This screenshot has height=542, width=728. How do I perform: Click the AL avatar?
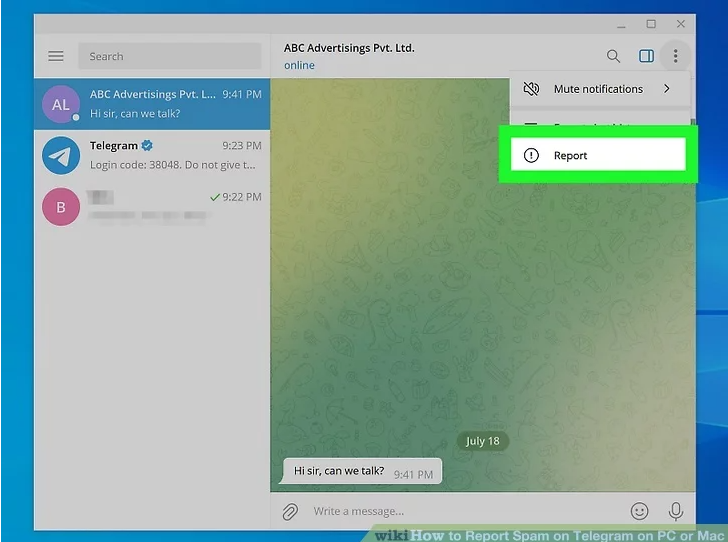(61, 104)
